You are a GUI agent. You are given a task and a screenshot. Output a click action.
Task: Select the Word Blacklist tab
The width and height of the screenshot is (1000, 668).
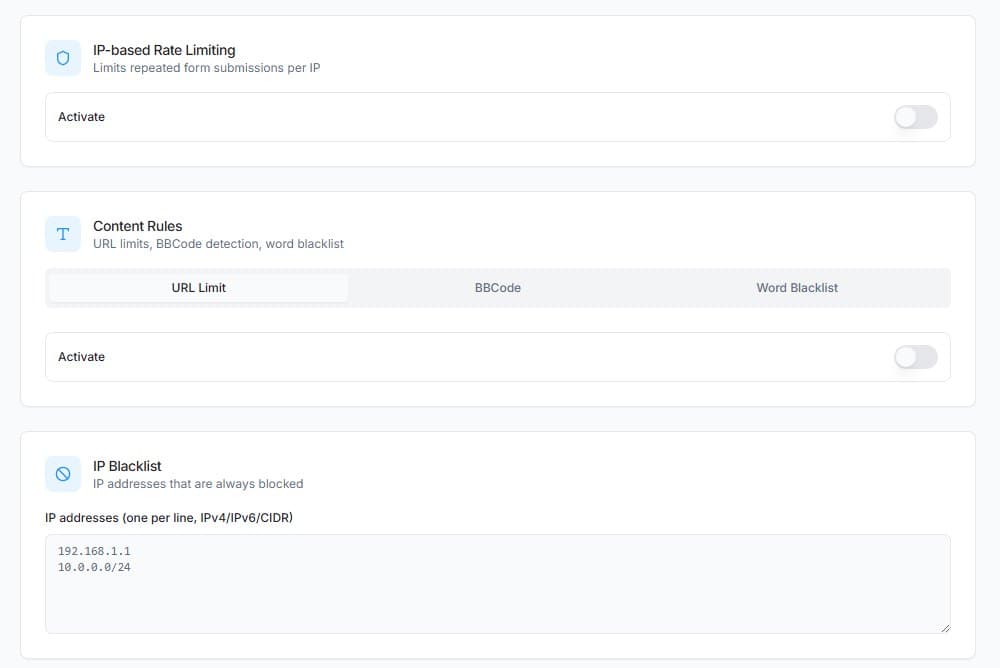point(797,288)
